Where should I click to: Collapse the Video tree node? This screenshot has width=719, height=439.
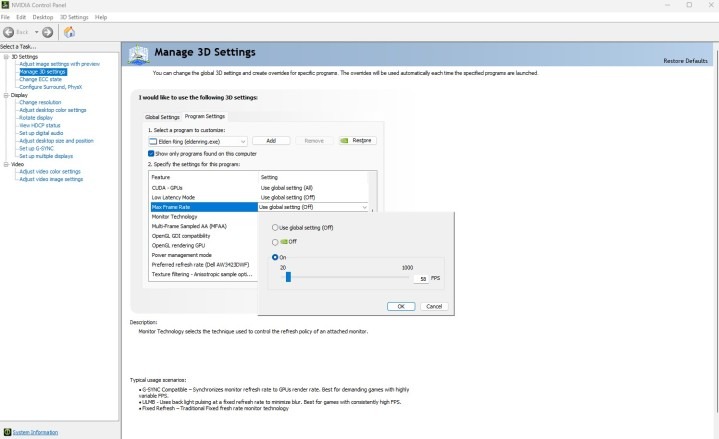click(6, 164)
